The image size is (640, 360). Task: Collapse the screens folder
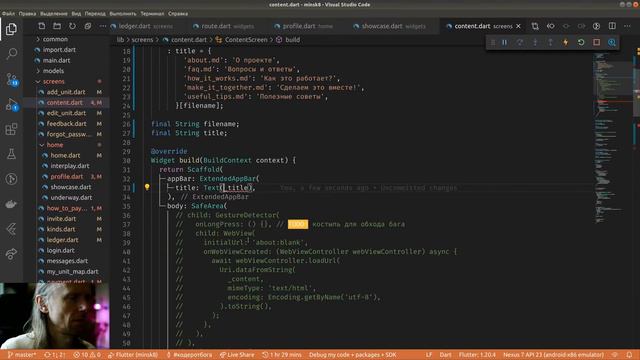pos(53,81)
